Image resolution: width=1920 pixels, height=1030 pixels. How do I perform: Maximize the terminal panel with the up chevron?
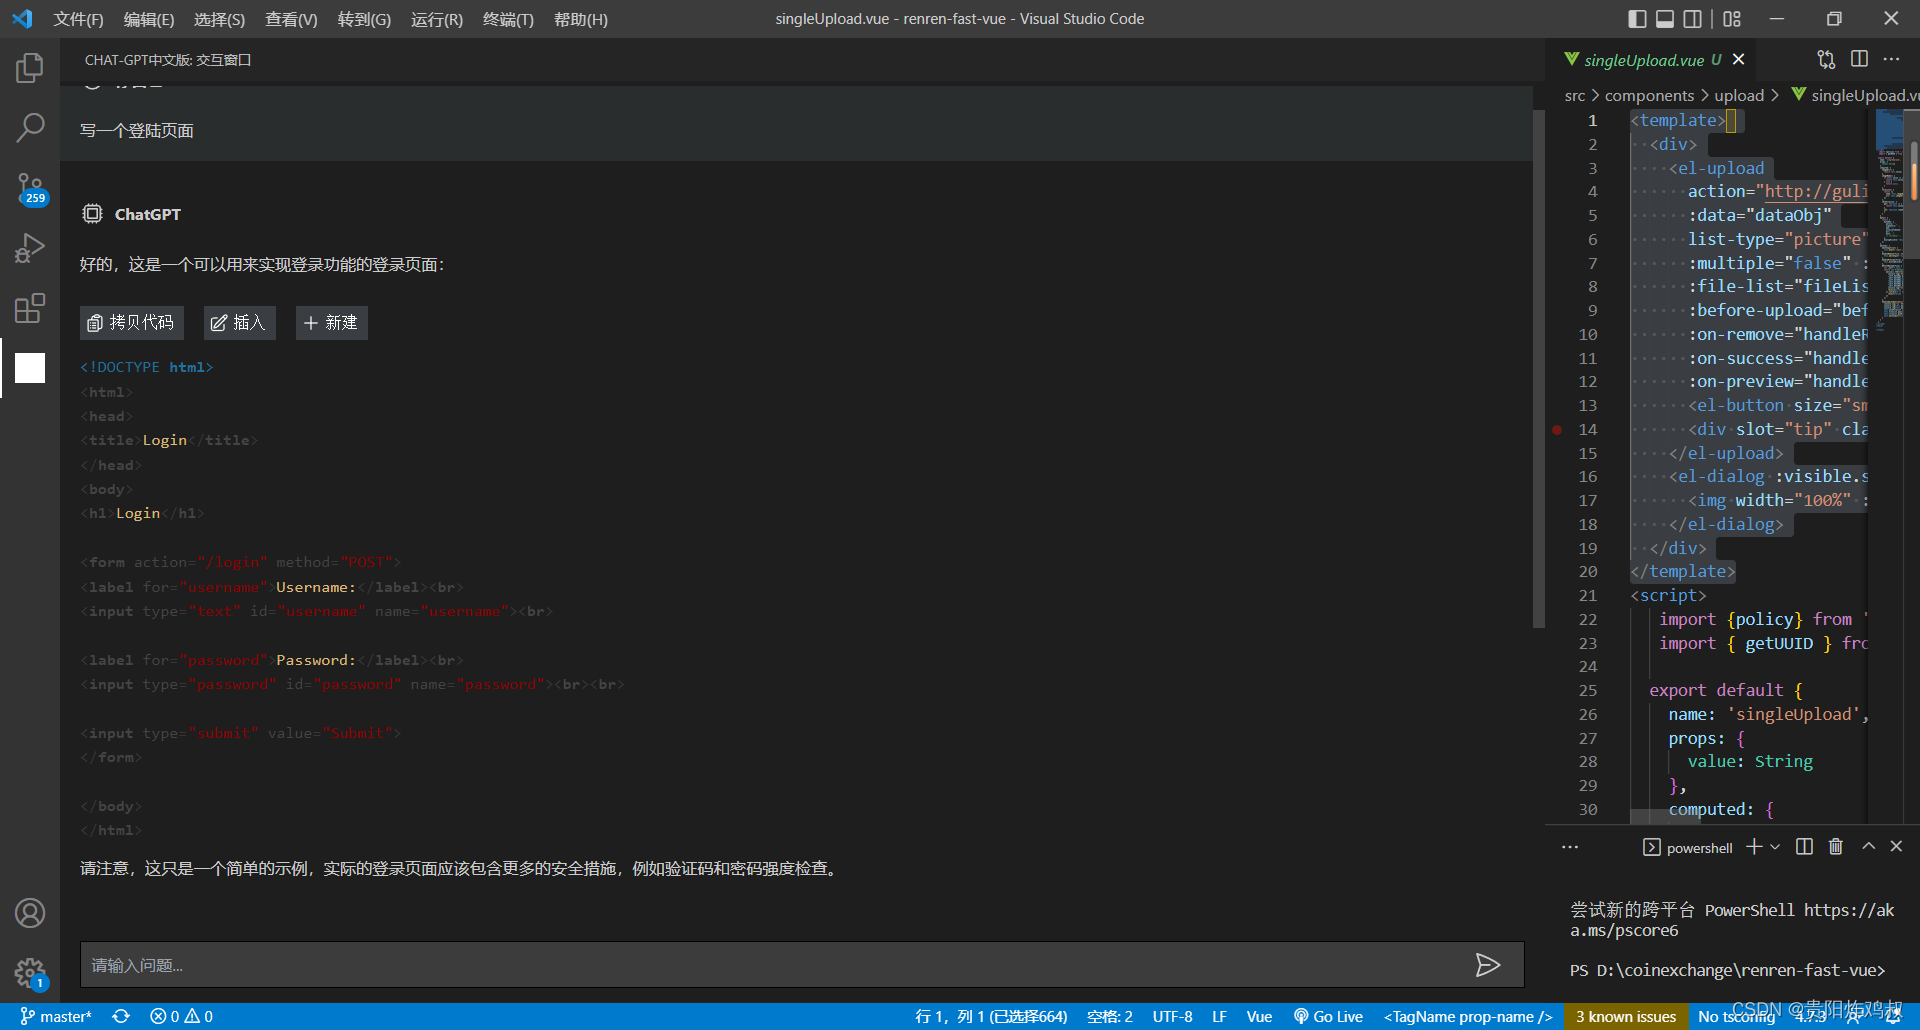click(x=1868, y=846)
